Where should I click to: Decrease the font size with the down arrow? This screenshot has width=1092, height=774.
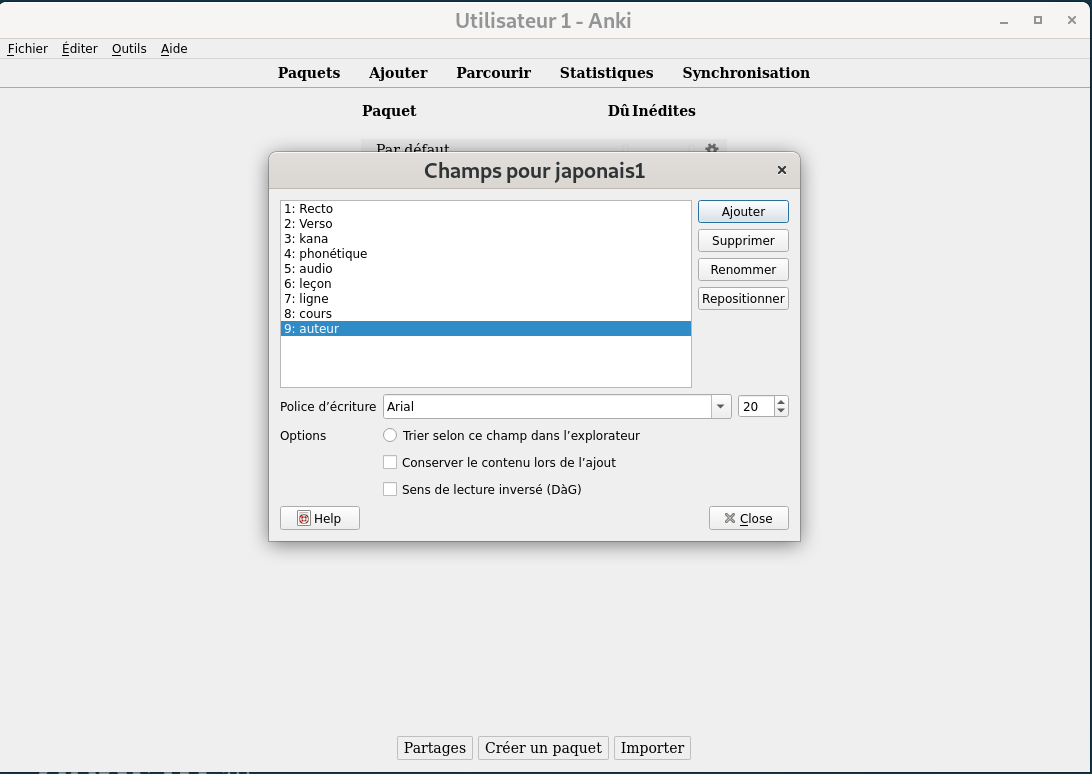click(781, 411)
